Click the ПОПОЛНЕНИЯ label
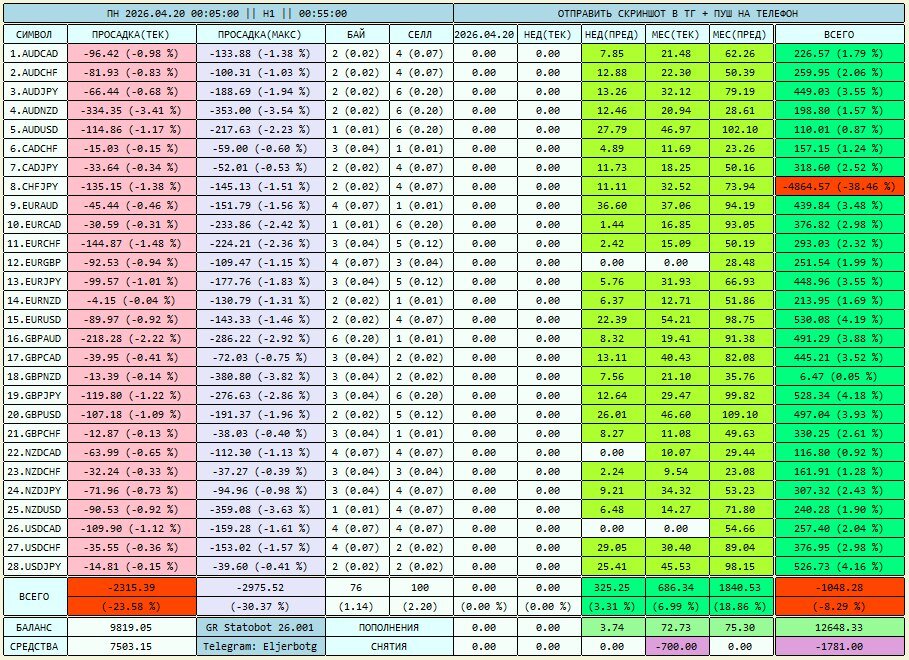The image size is (909, 660). tap(388, 627)
